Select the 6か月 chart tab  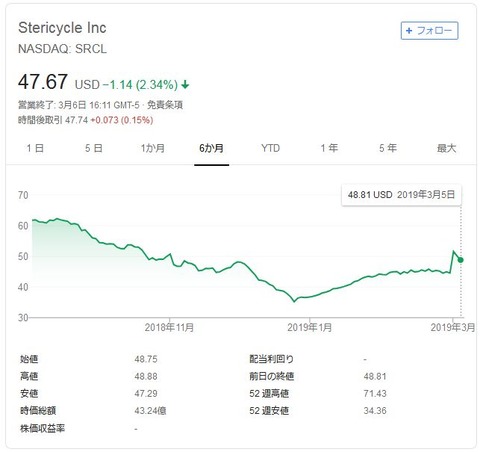tap(211, 148)
